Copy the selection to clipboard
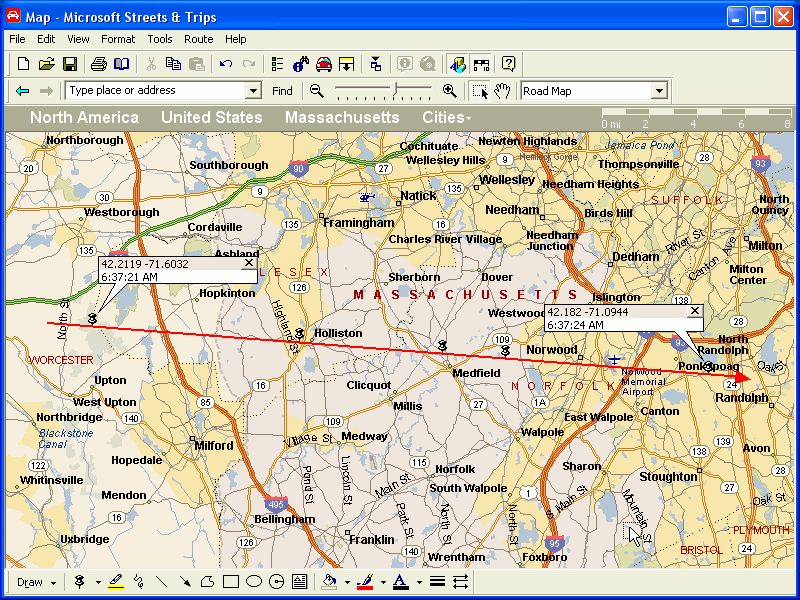800x600 pixels. point(173,64)
